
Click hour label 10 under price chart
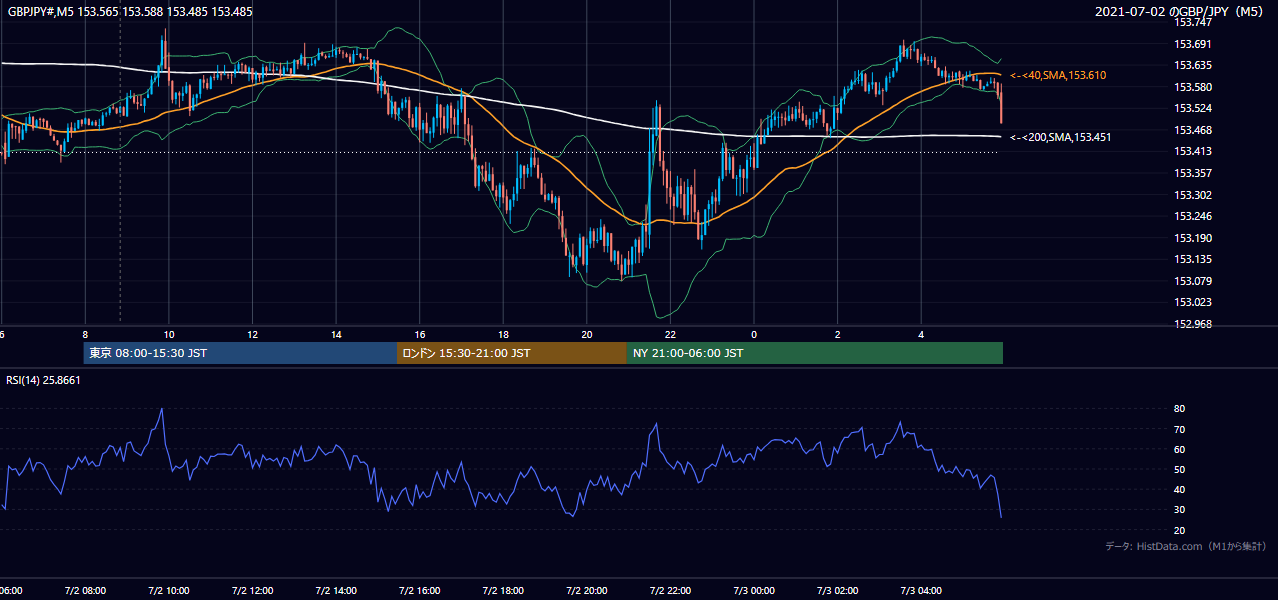point(169,335)
